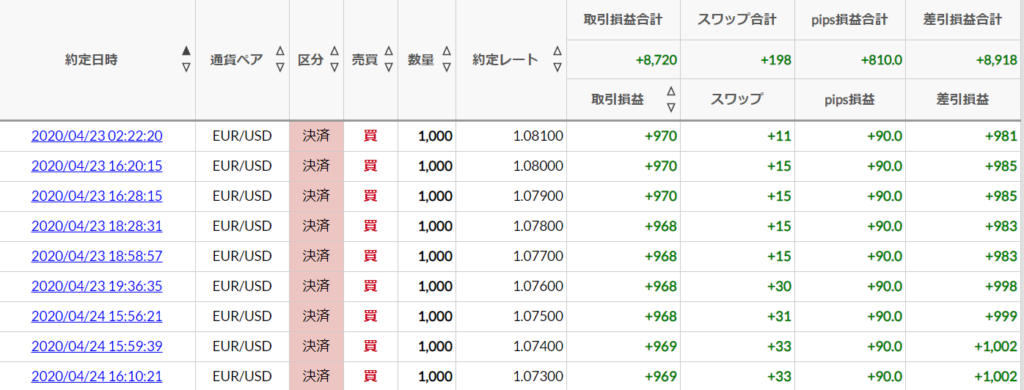
Task: Sort 通貨ペア column descending via down arrow
Action: tap(280, 67)
